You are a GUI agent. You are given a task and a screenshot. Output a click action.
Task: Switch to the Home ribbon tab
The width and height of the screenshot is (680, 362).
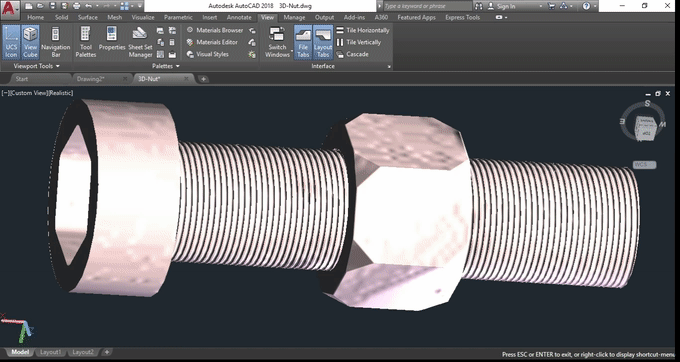tap(36, 17)
